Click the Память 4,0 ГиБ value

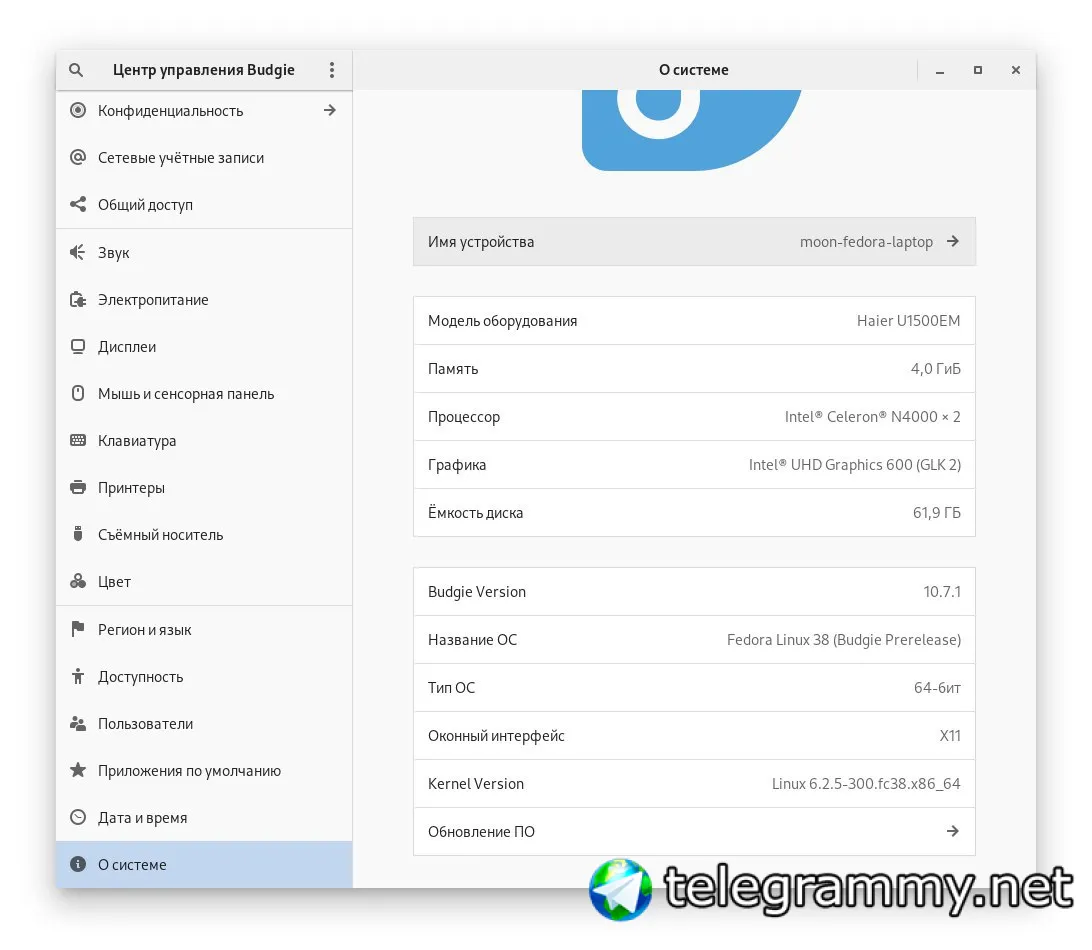pyautogui.click(x=935, y=368)
